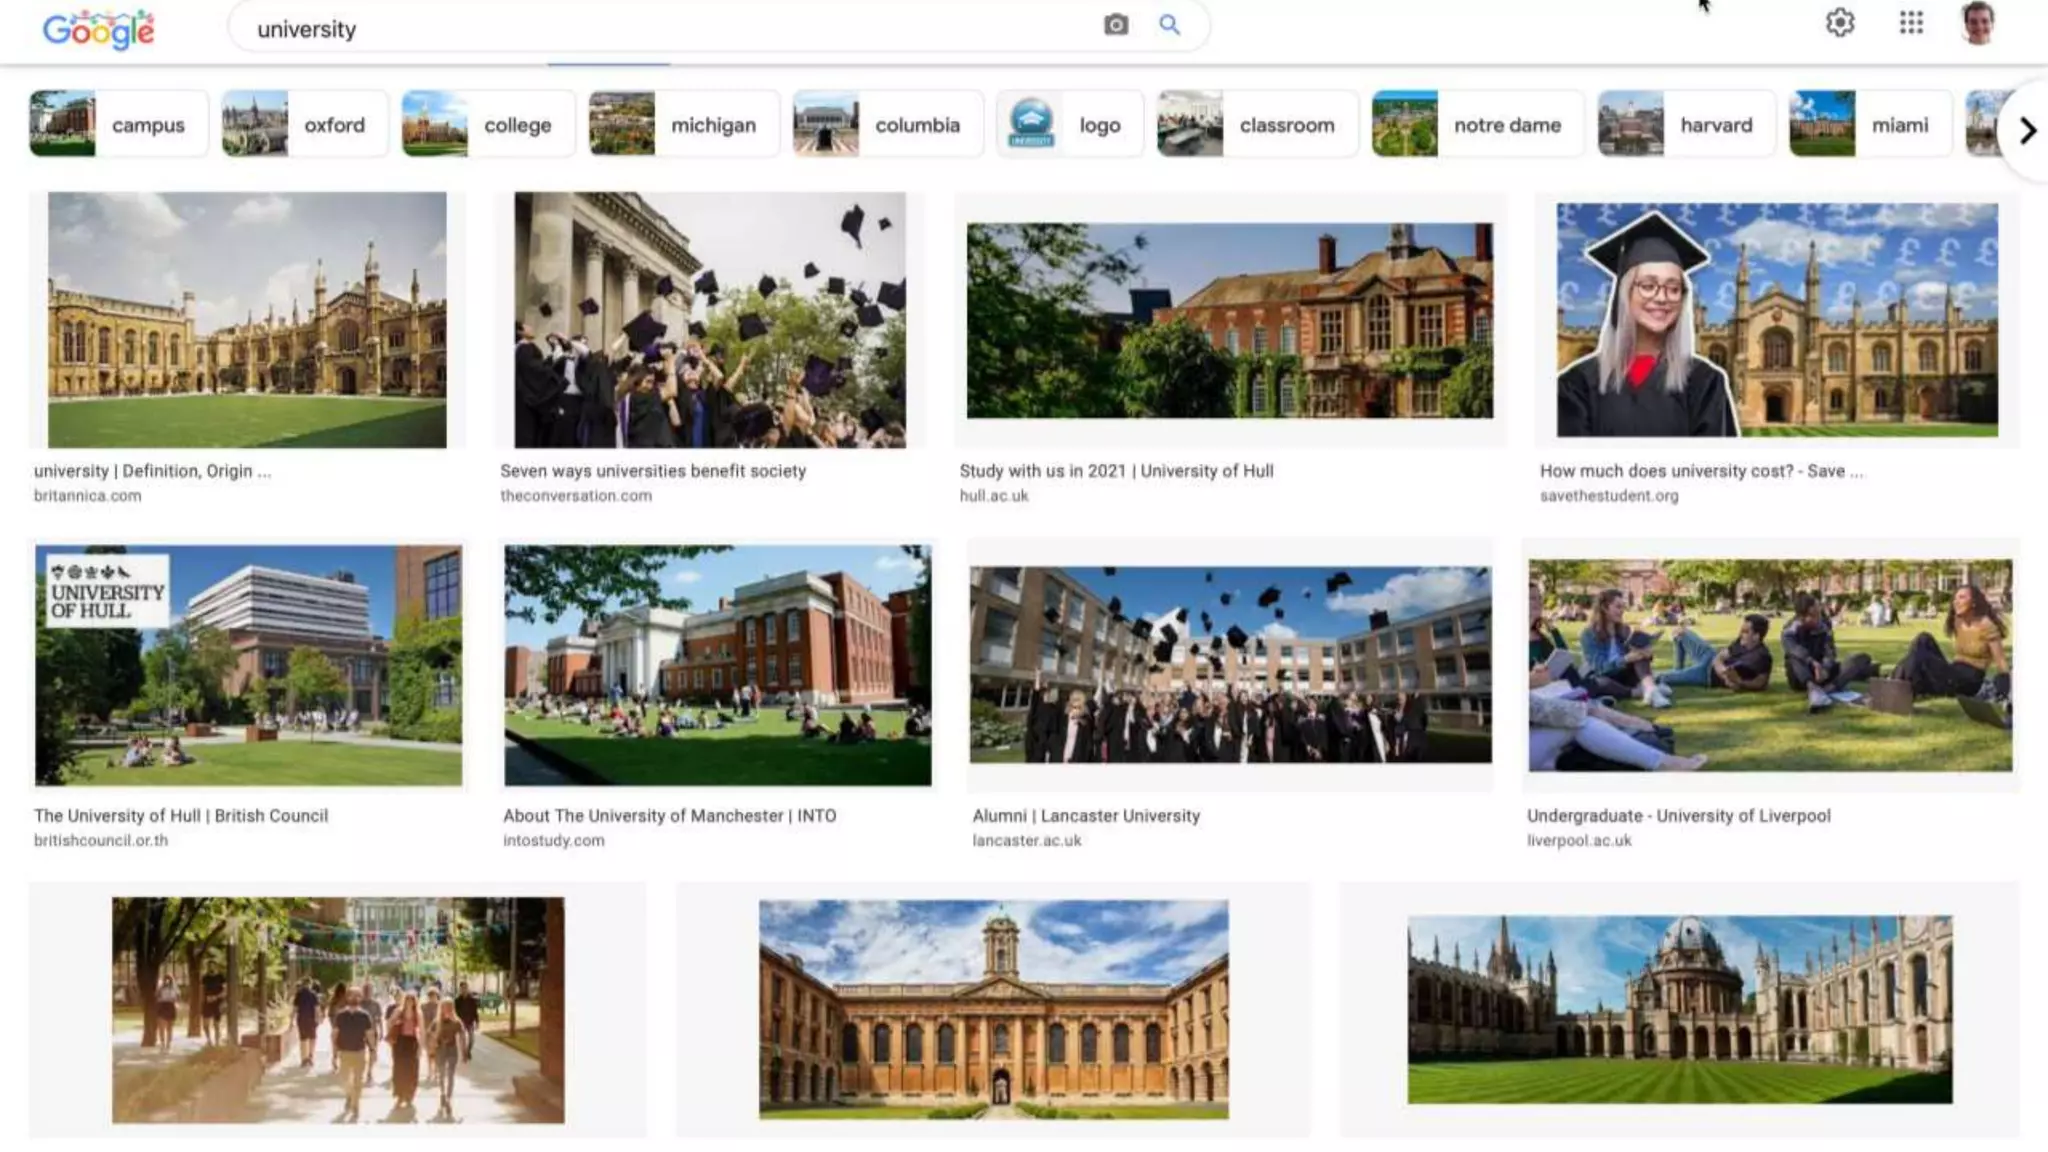Screen dimensions: 2048x1152
Task: Click the blue magnifier search icon
Action: pyautogui.click(x=1169, y=25)
